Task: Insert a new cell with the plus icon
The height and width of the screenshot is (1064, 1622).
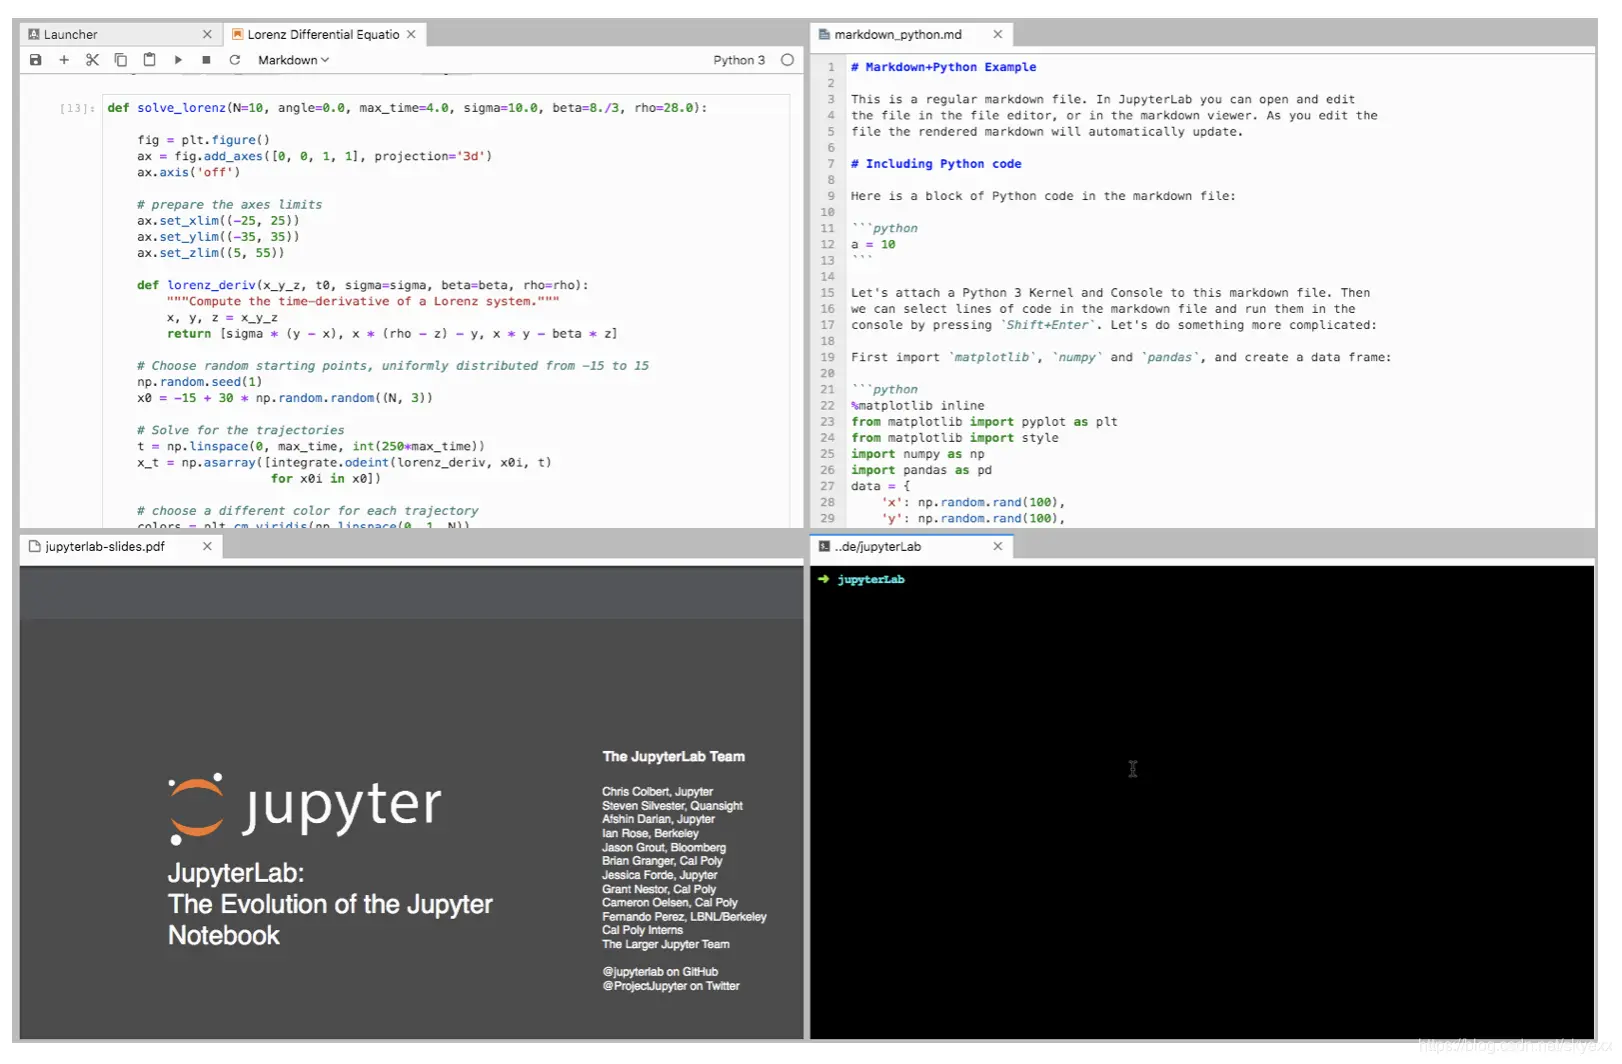Action: (x=64, y=60)
